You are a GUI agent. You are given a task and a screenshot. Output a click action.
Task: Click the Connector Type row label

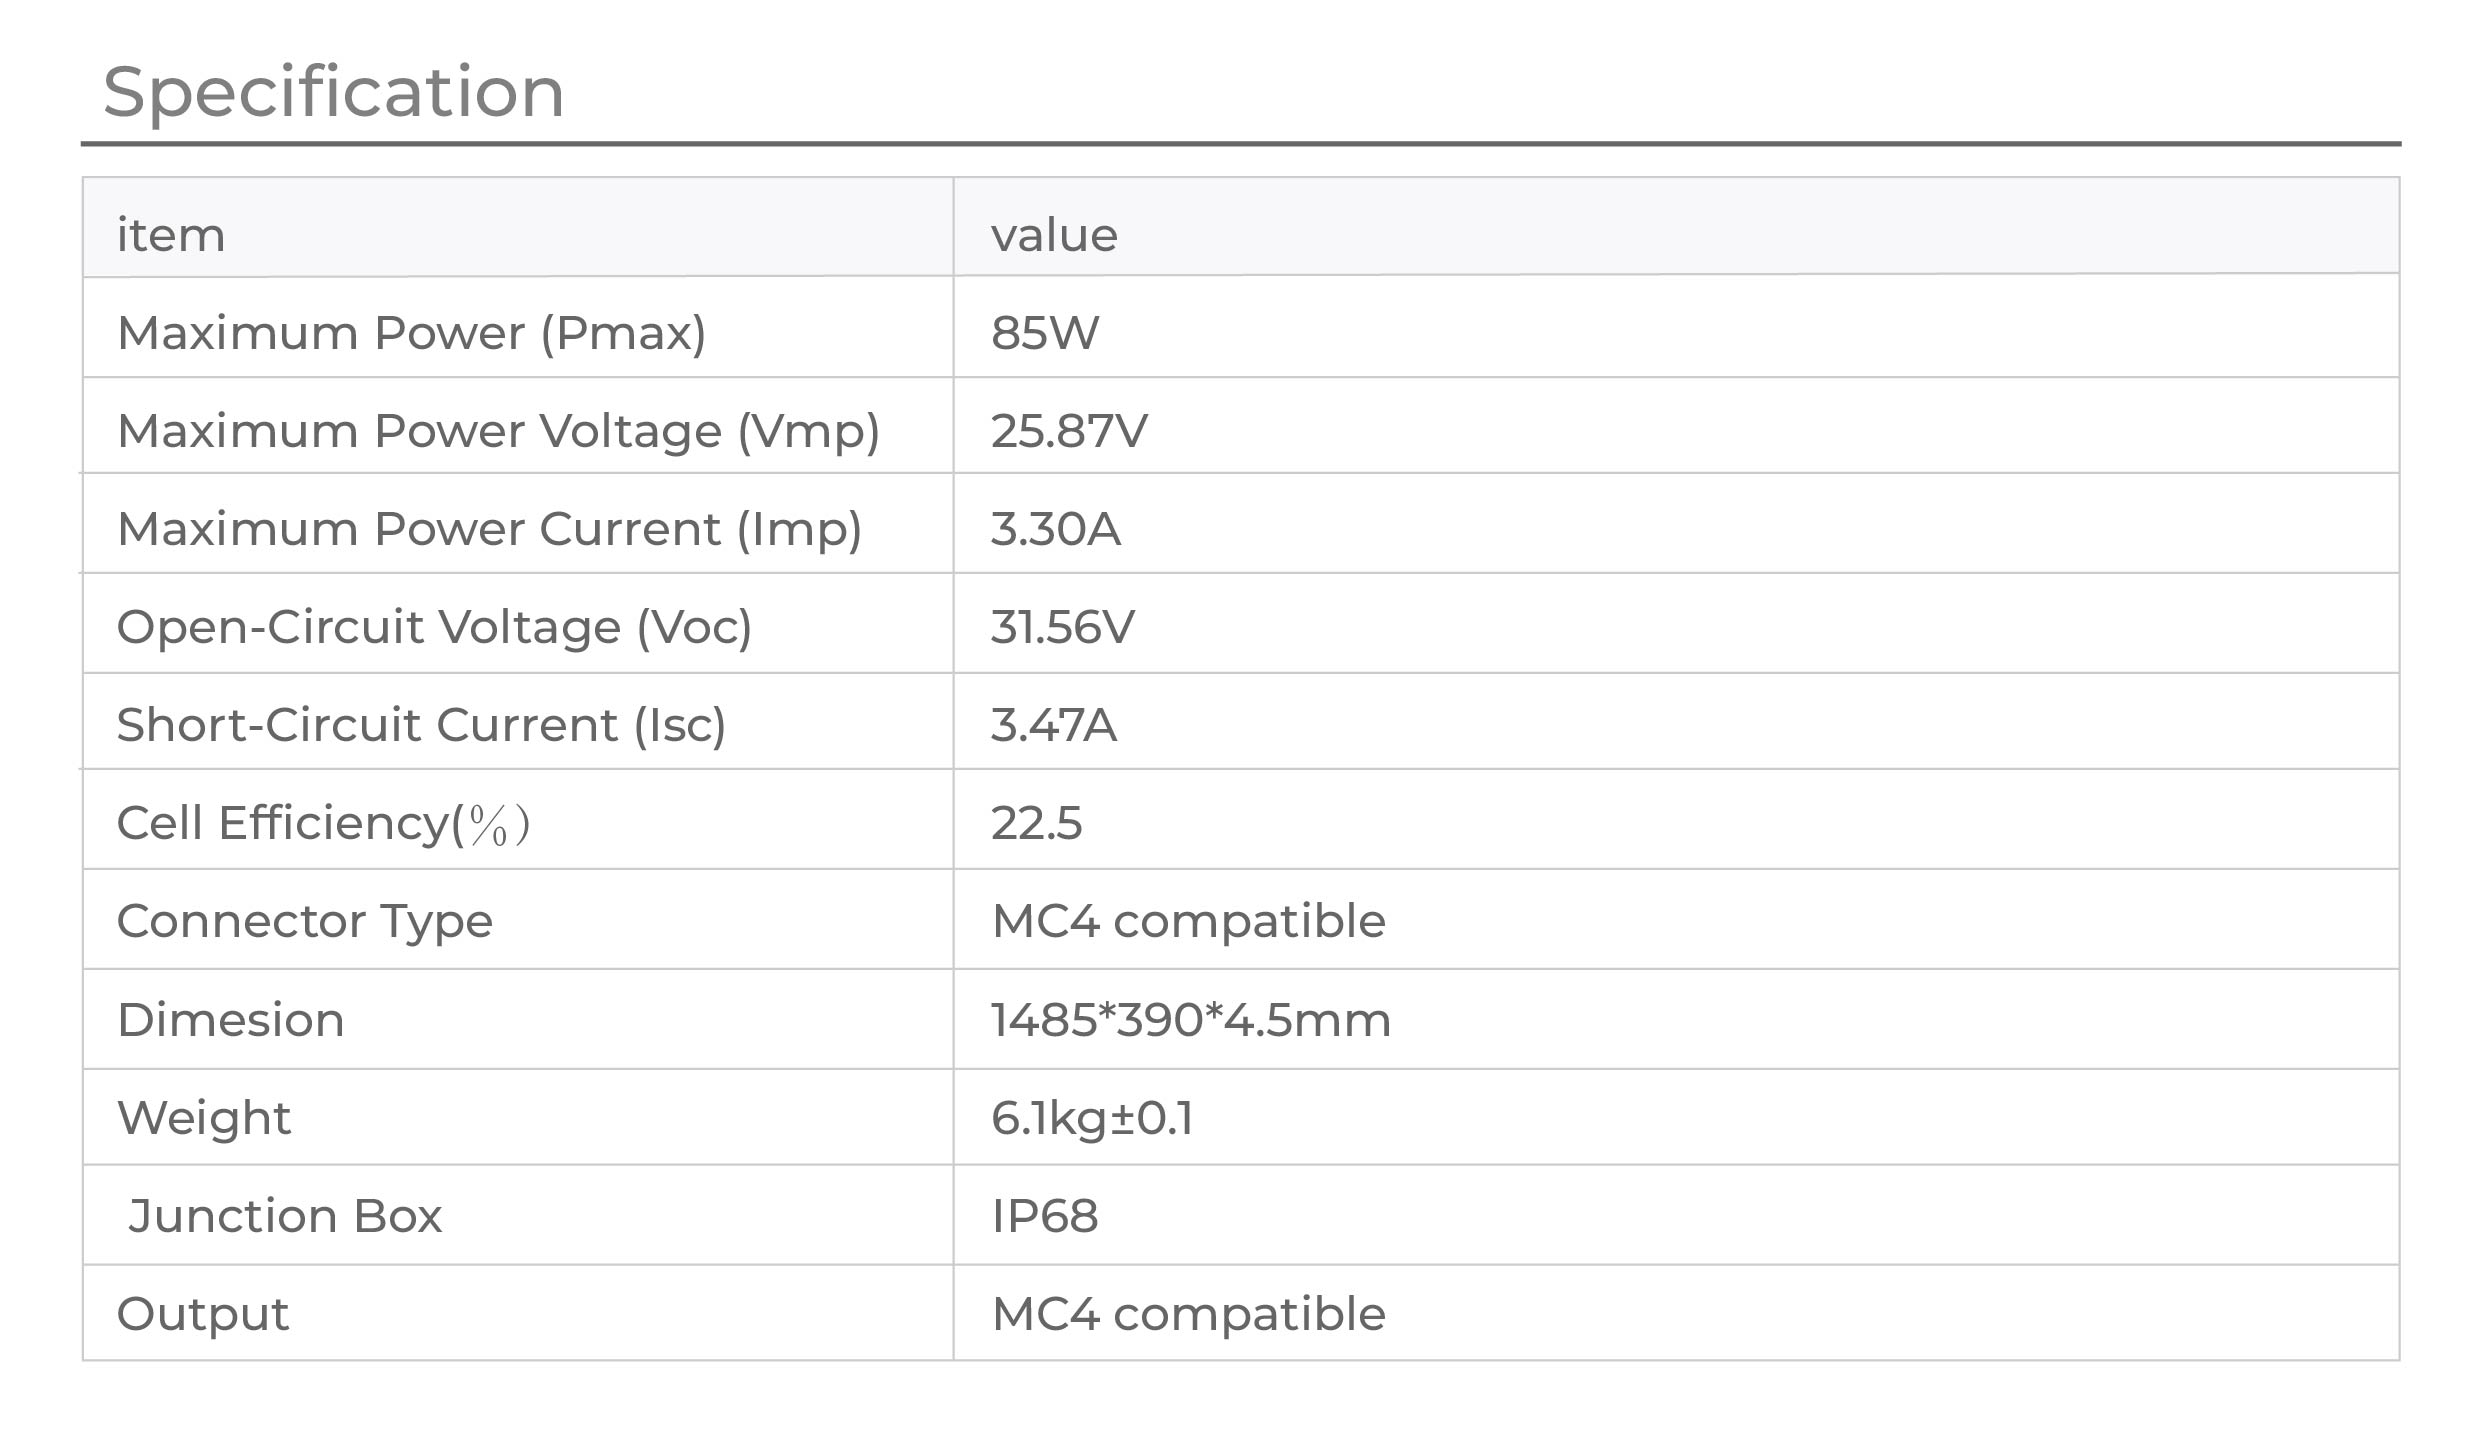pyautogui.click(x=305, y=922)
